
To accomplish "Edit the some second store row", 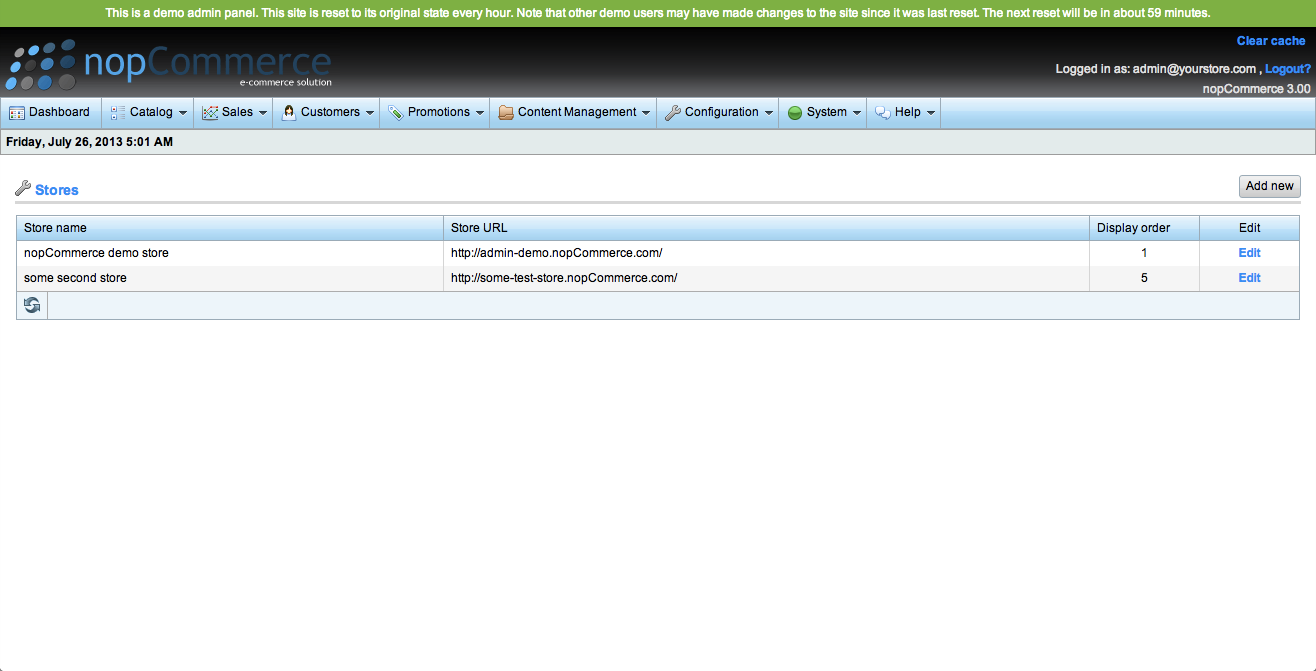I will point(1249,278).
